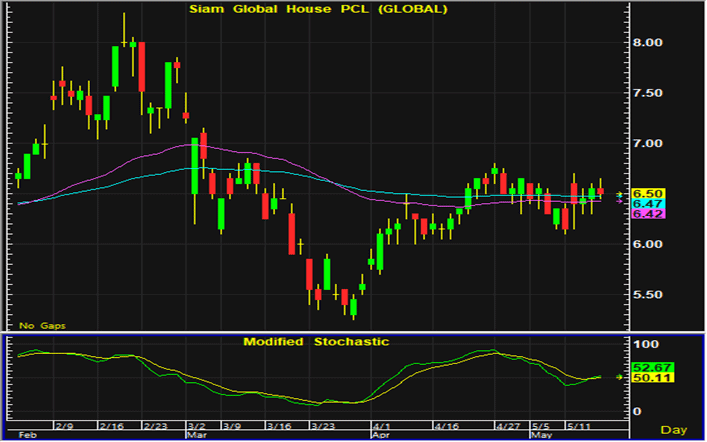Click the 3/2 date marker
Screen dimensions: 707x442
point(197,426)
